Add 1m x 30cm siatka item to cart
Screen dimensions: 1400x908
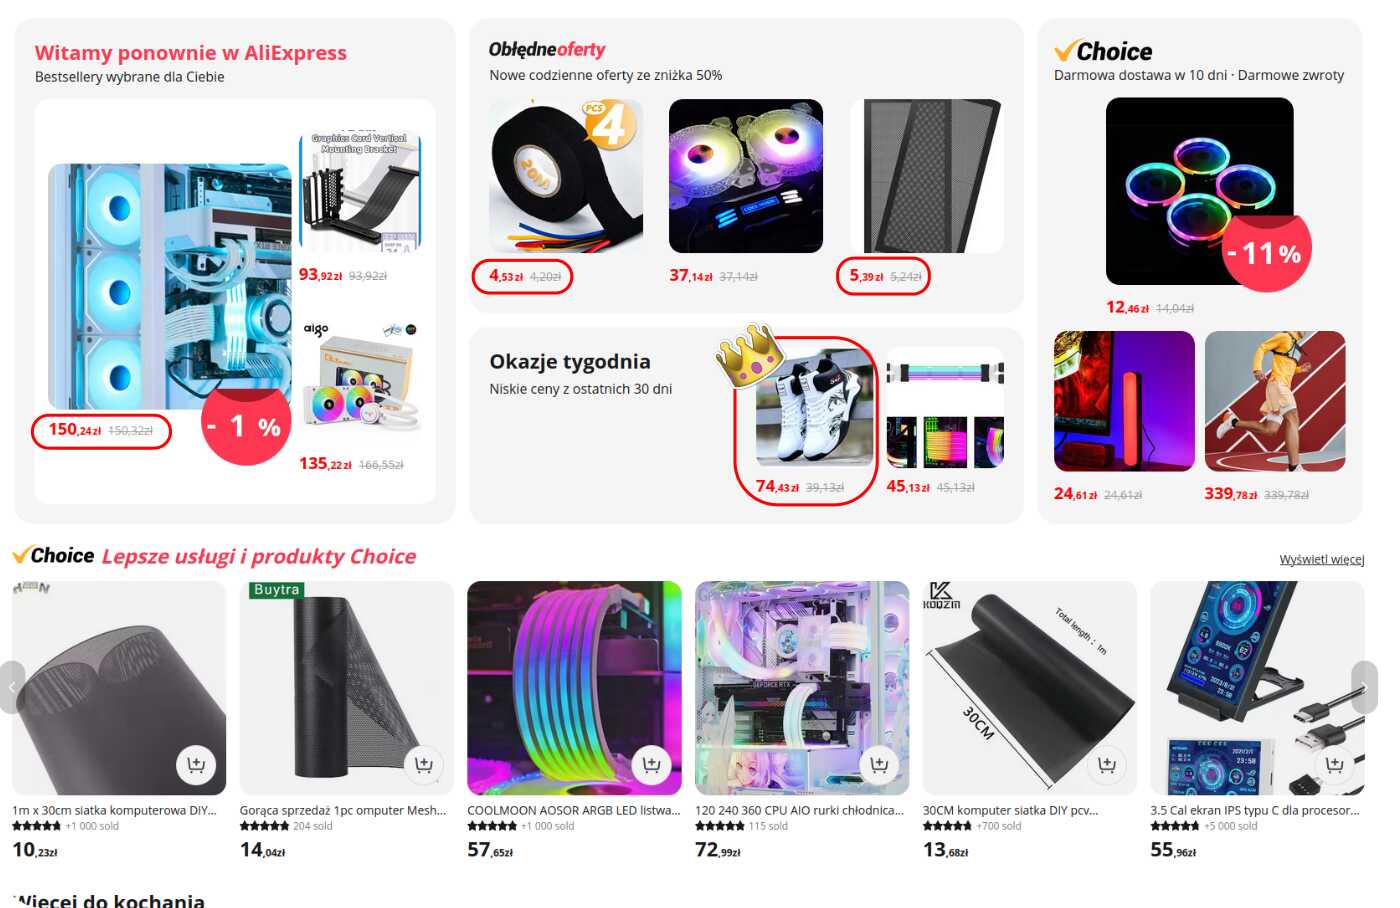tap(196, 765)
